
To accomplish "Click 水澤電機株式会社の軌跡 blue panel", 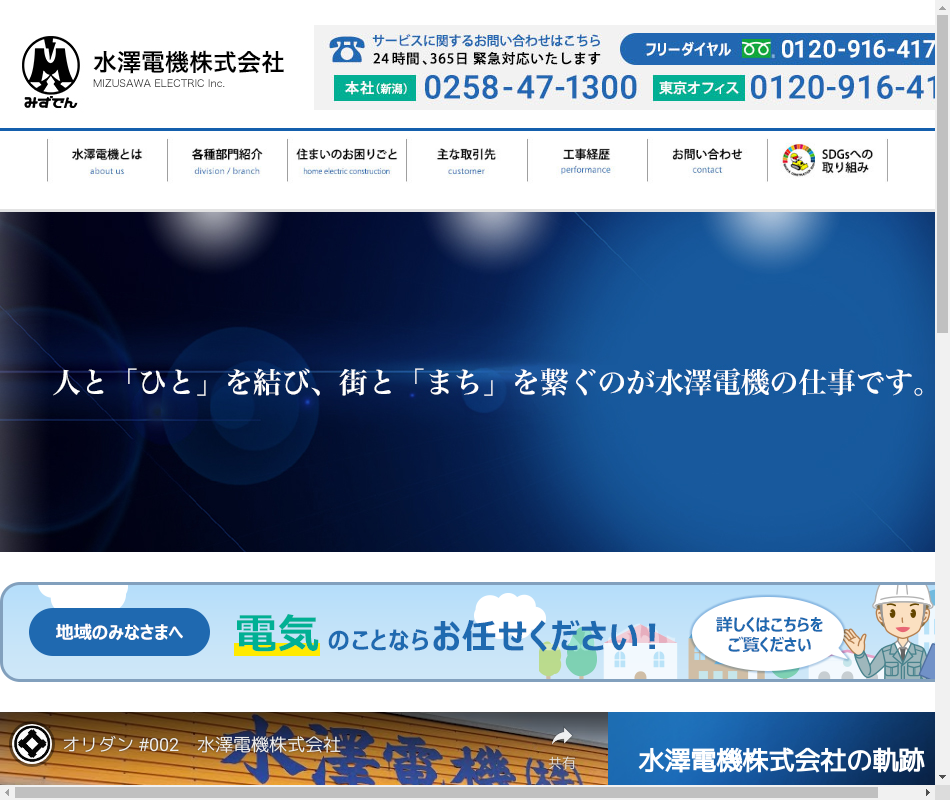I will 780,760.
